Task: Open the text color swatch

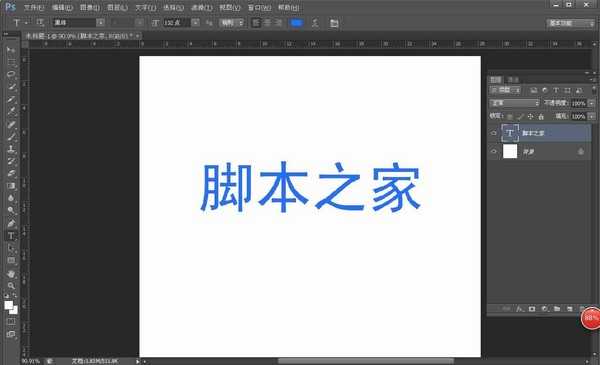Action: point(297,23)
